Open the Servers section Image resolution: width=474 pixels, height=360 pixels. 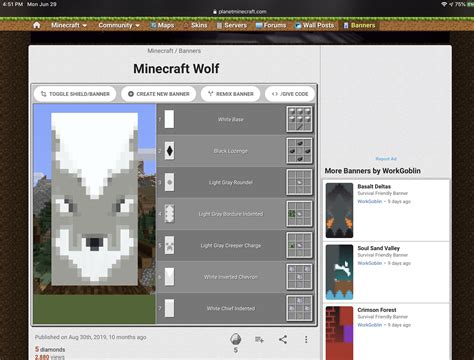click(232, 25)
